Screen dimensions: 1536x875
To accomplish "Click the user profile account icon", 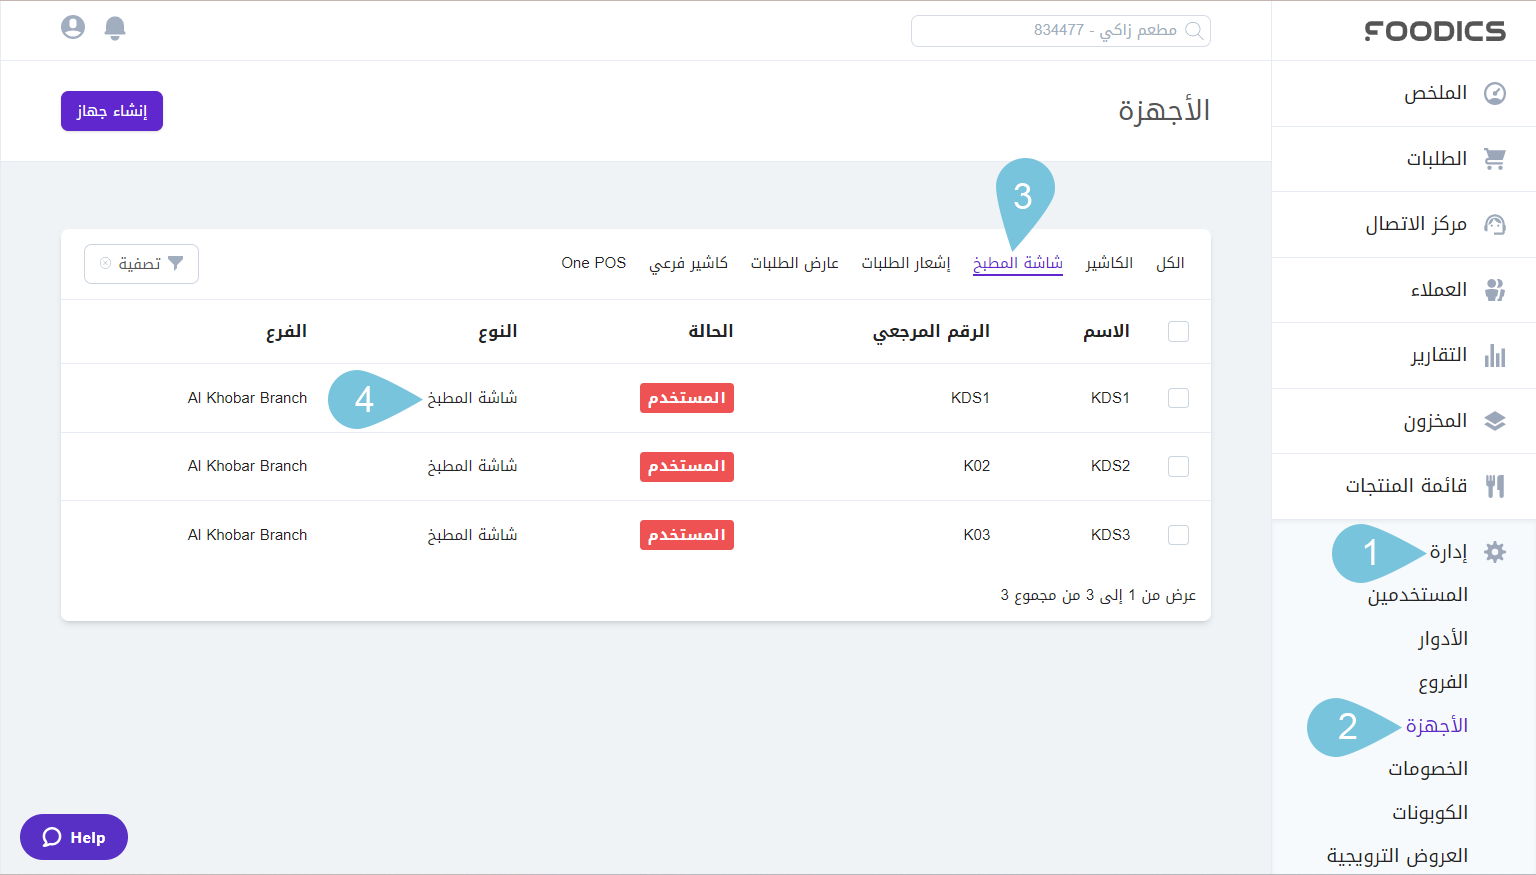I will (x=73, y=28).
